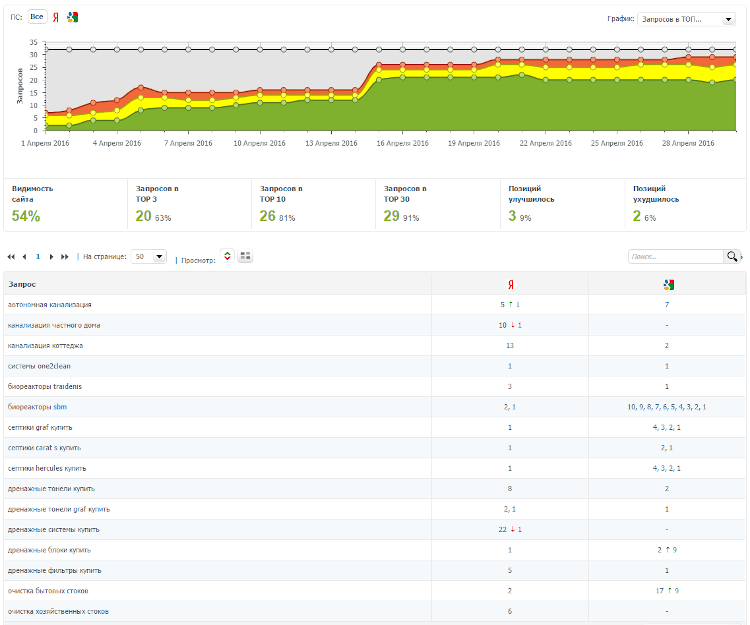Screen dimensions: 750x625
Task: Go to the previous page arrow
Action: point(24,257)
